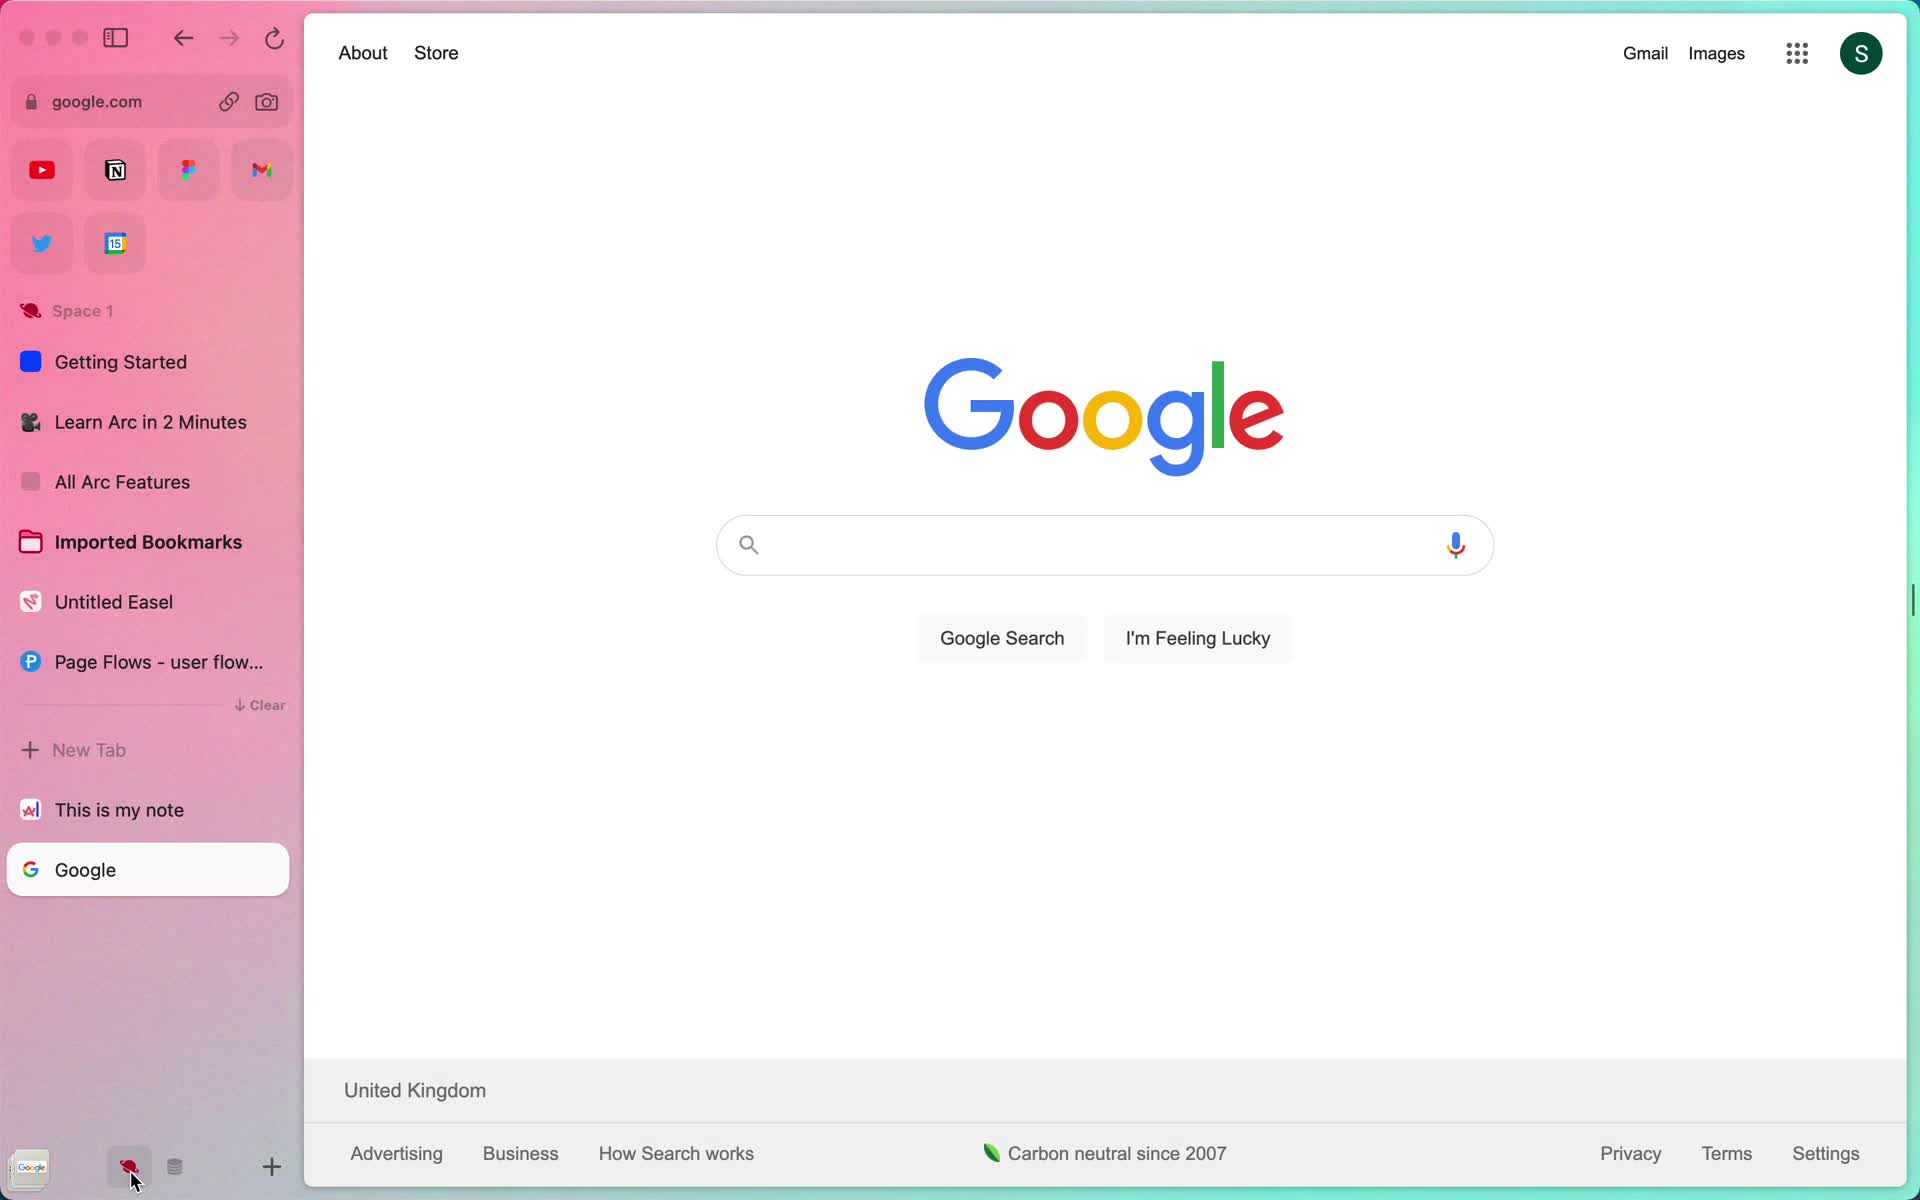Image resolution: width=1920 pixels, height=1200 pixels.
Task: Open YouTube pinned tab
Action: (41, 169)
